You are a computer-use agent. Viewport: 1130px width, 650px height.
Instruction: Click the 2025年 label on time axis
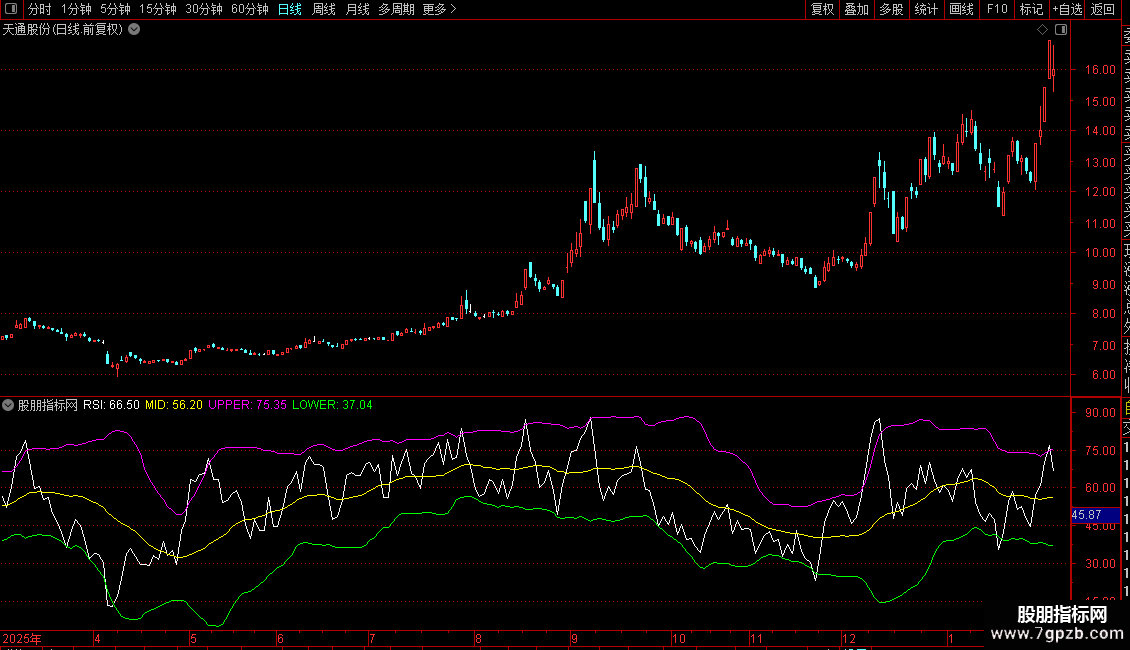tap(22, 638)
